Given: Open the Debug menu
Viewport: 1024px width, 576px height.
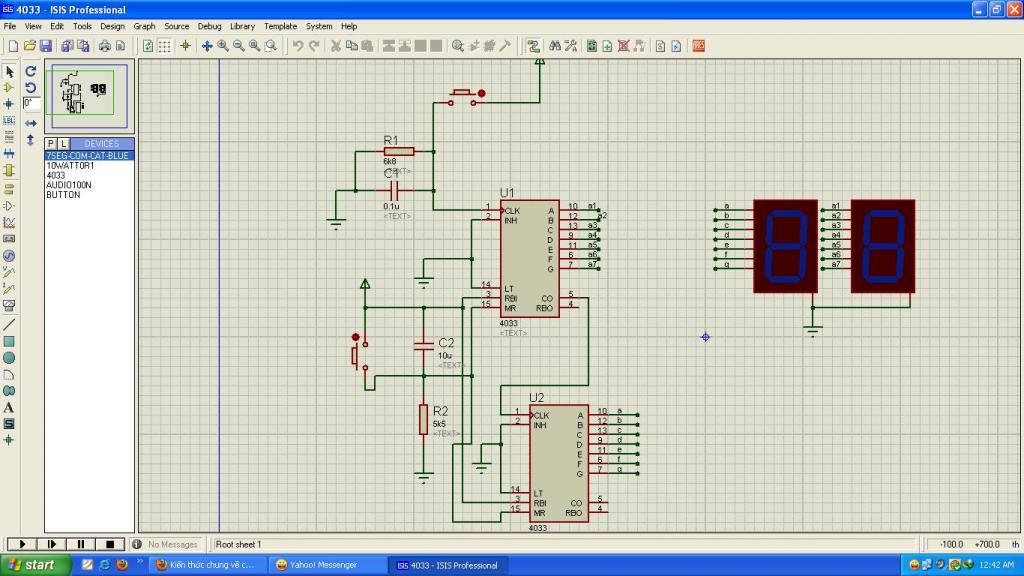Looking at the screenshot, I should point(209,26).
